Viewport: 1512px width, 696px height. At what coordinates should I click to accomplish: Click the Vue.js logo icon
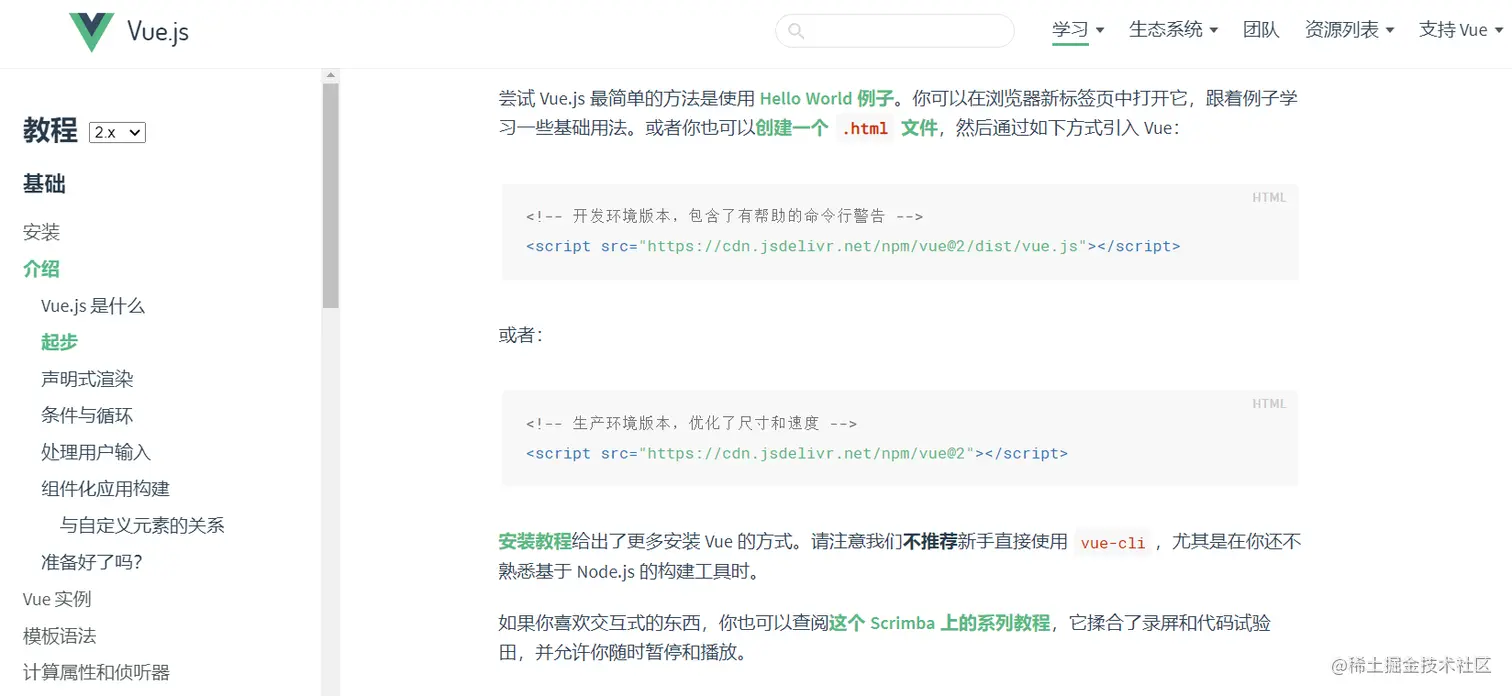click(x=91, y=32)
